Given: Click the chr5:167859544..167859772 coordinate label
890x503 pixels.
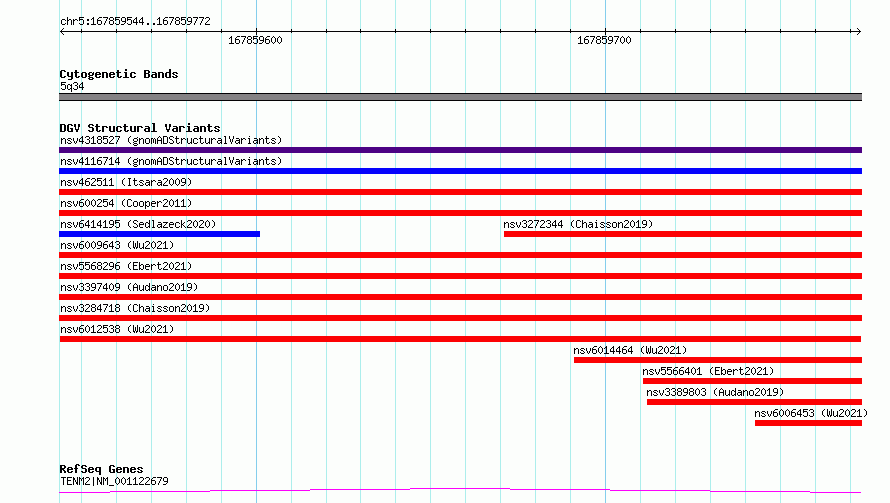Looking at the screenshot, I should (135, 21).
